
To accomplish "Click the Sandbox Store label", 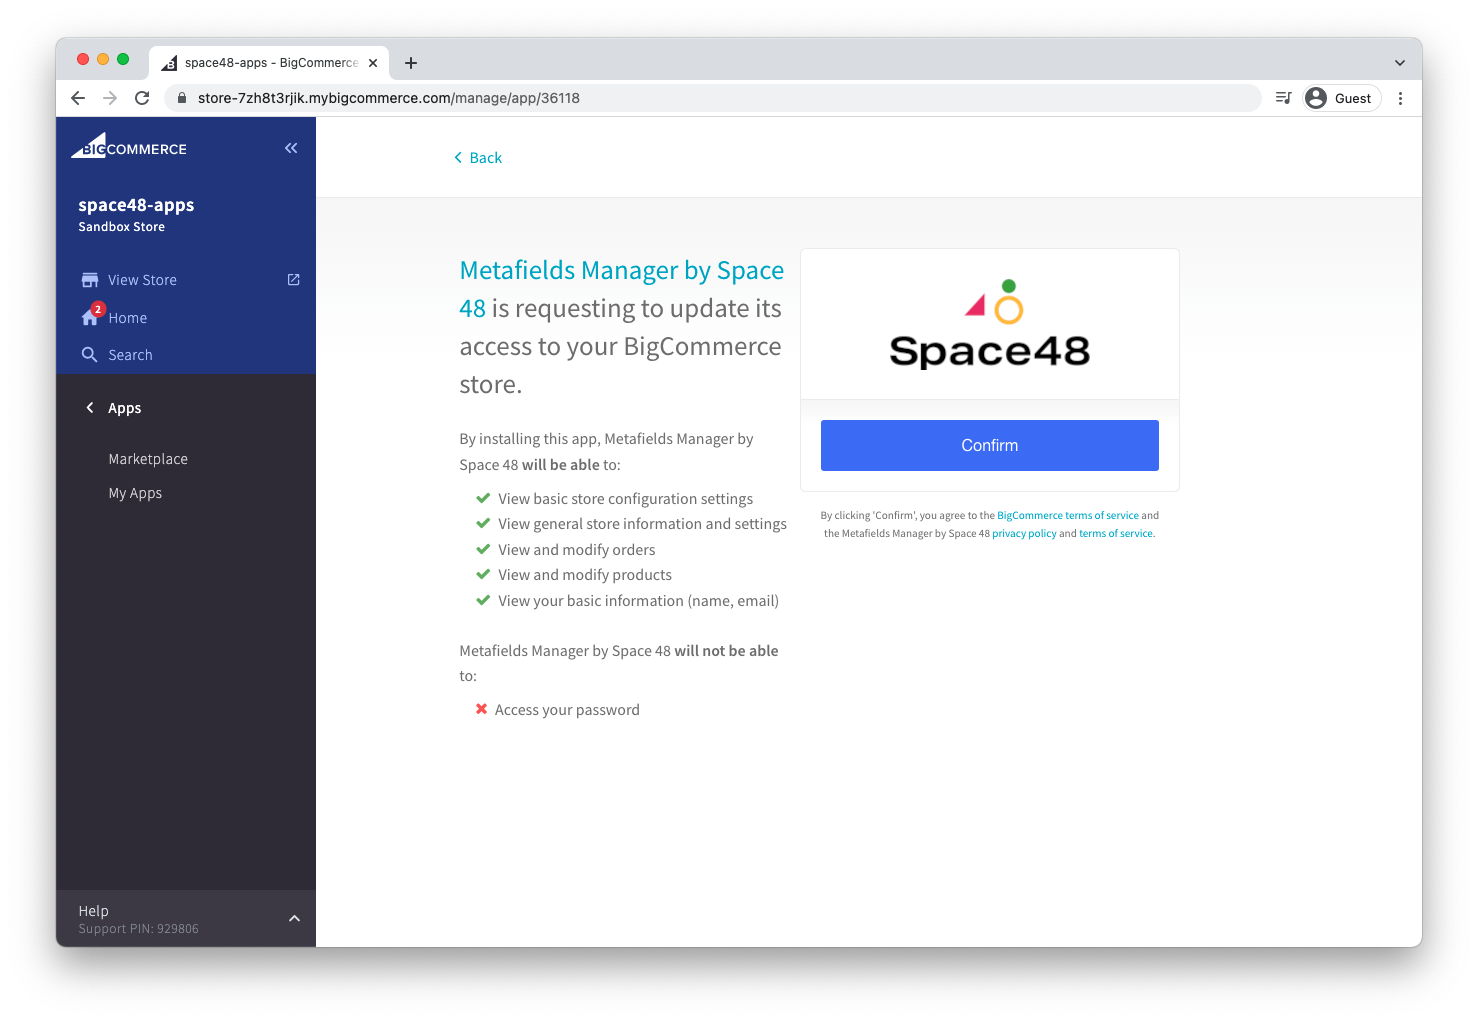I will 122,227.
